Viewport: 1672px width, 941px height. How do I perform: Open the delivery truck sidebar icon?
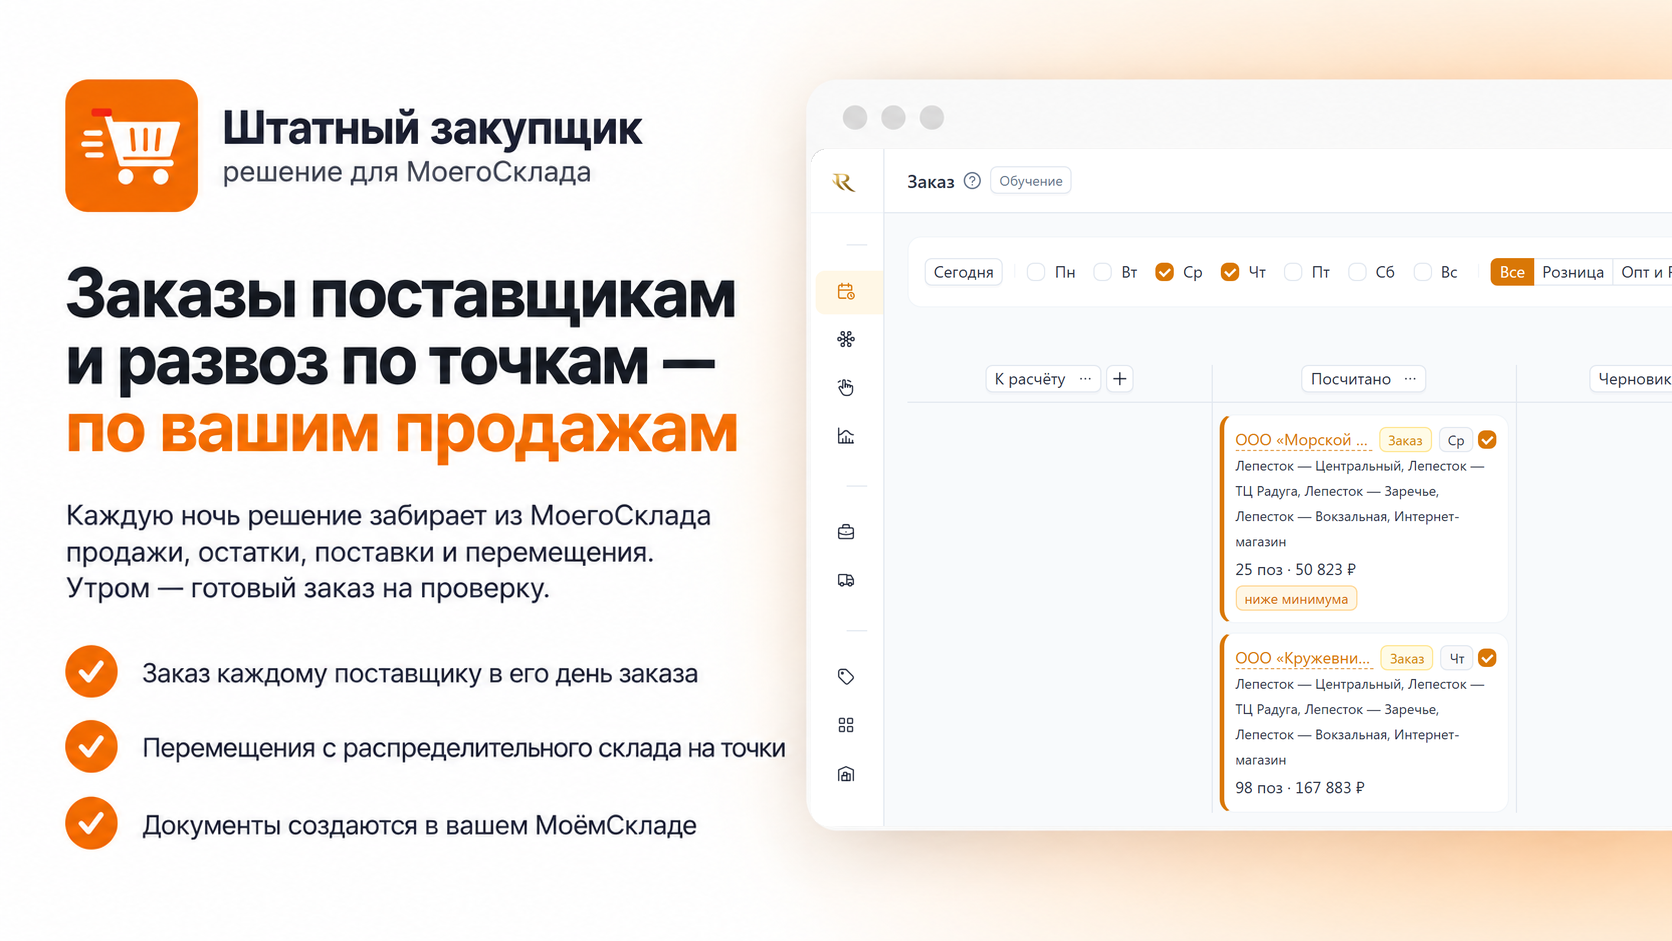846,580
